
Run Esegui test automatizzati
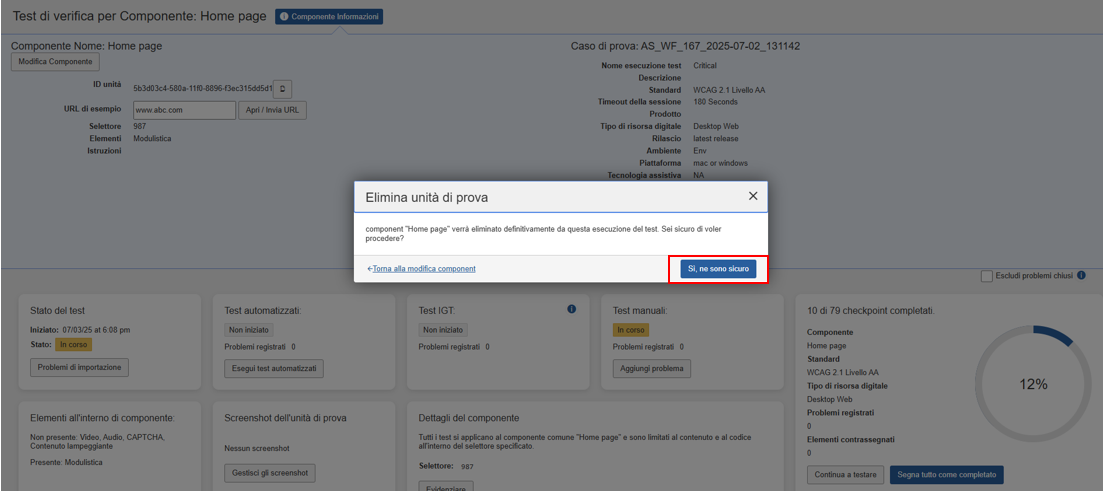tap(274, 368)
